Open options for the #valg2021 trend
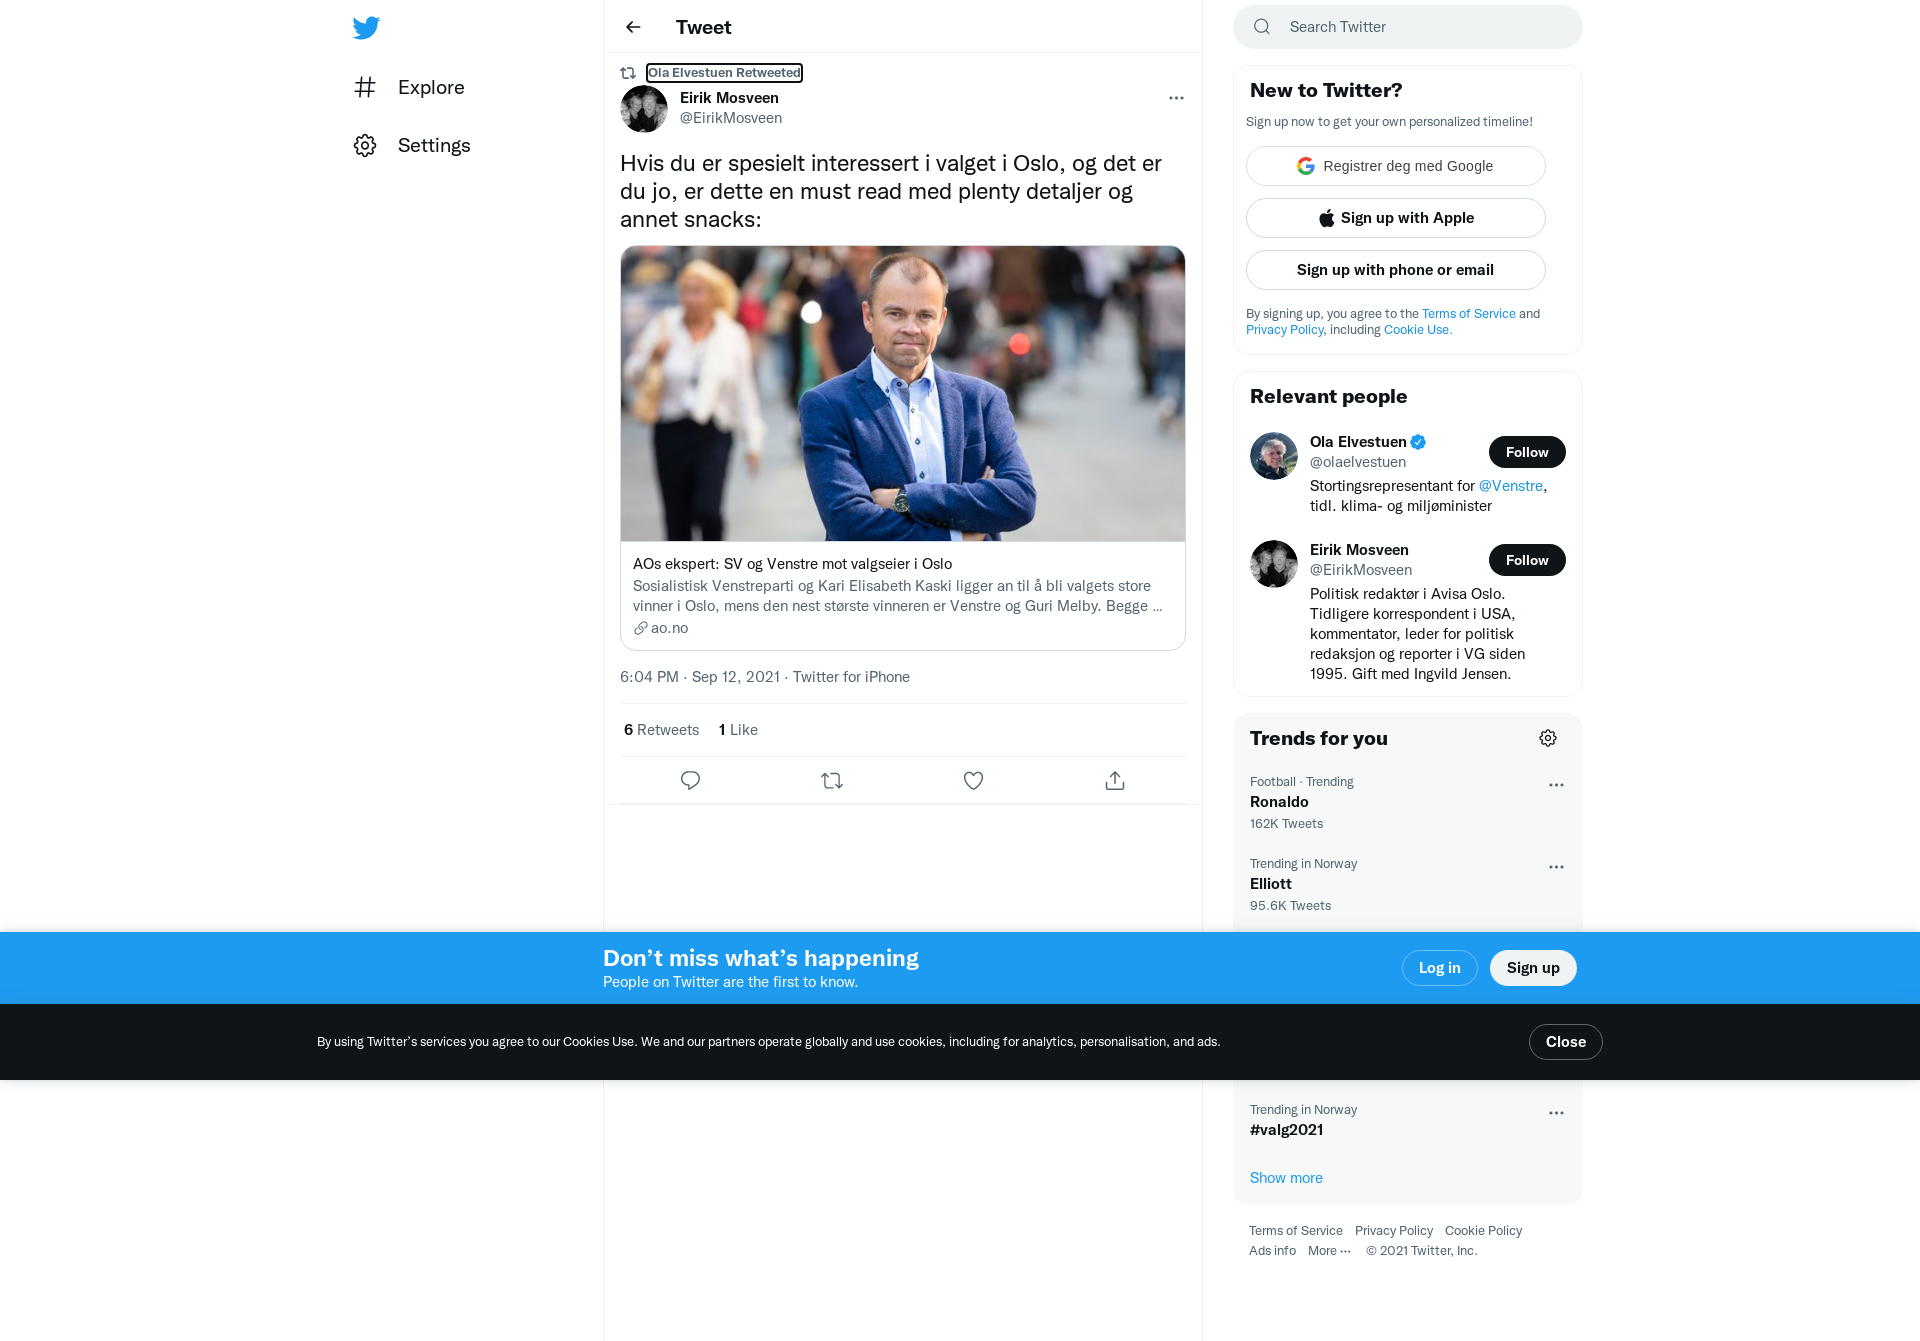This screenshot has height=1341, width=1920. click(x=1556, y=1113)
